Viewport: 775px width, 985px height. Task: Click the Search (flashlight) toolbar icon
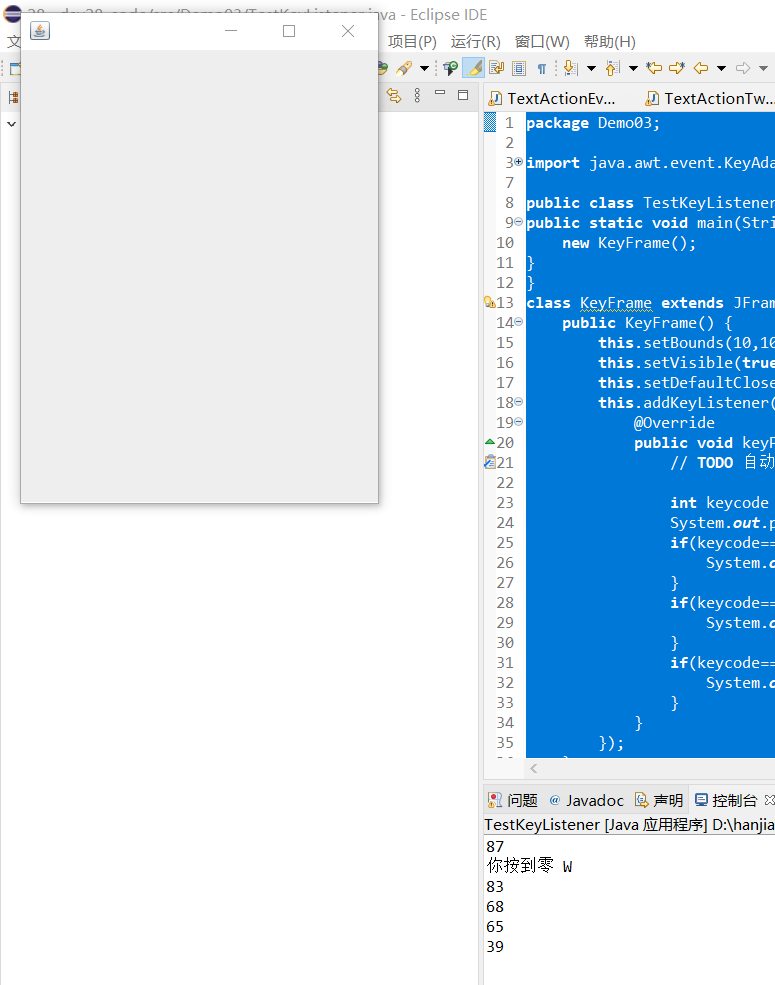click(x=404, y=68)
